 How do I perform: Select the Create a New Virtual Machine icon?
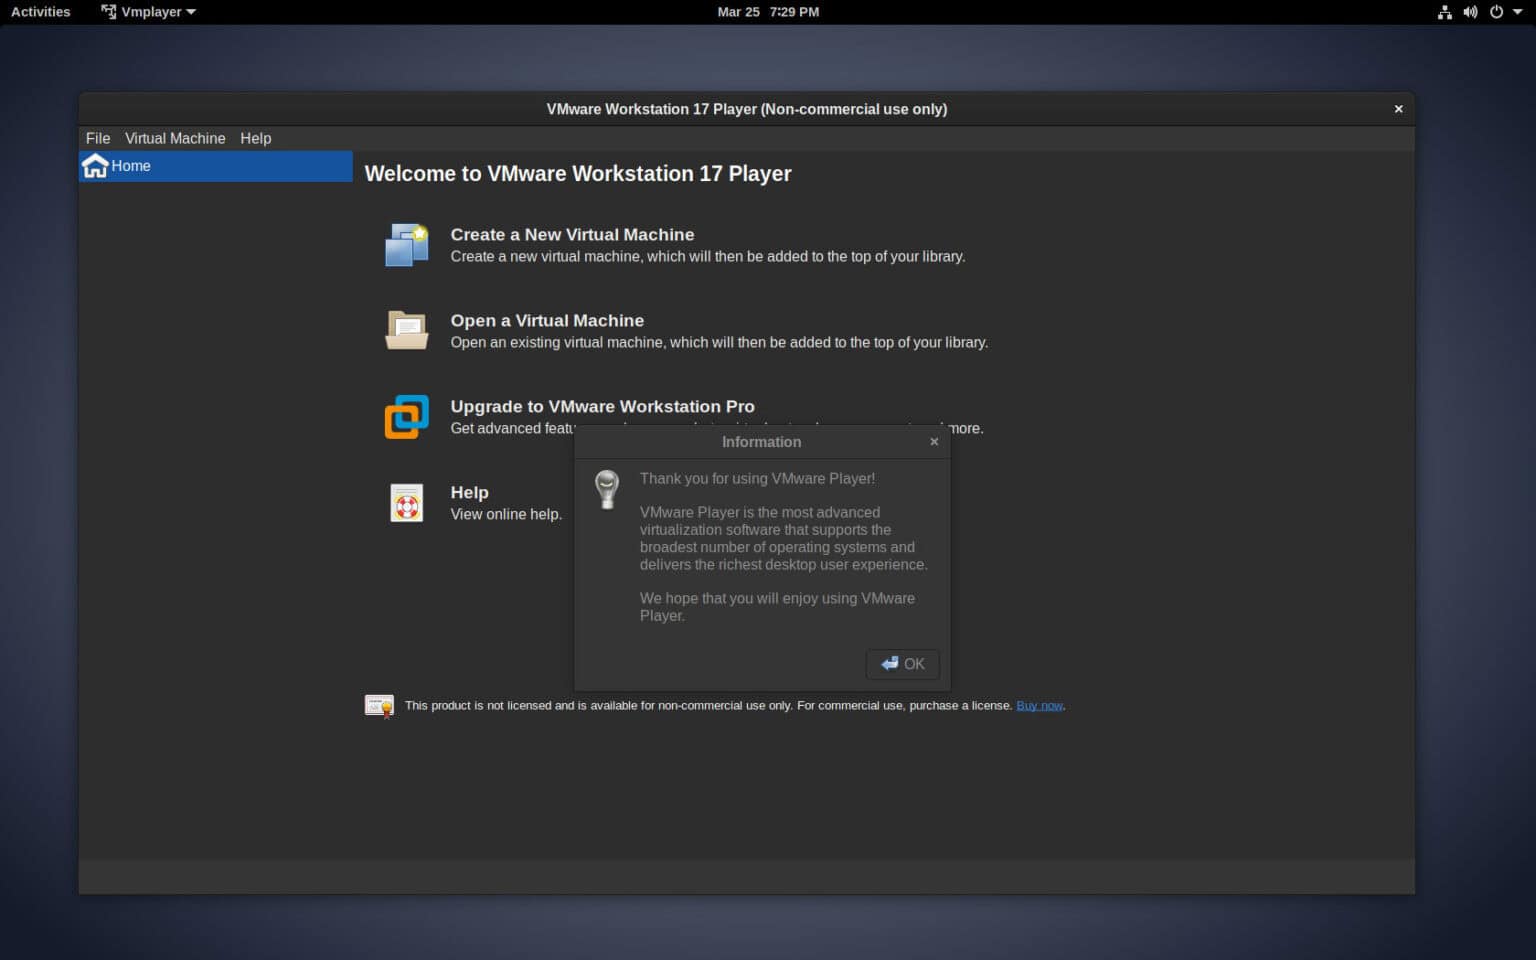click(x=406, y=244)
